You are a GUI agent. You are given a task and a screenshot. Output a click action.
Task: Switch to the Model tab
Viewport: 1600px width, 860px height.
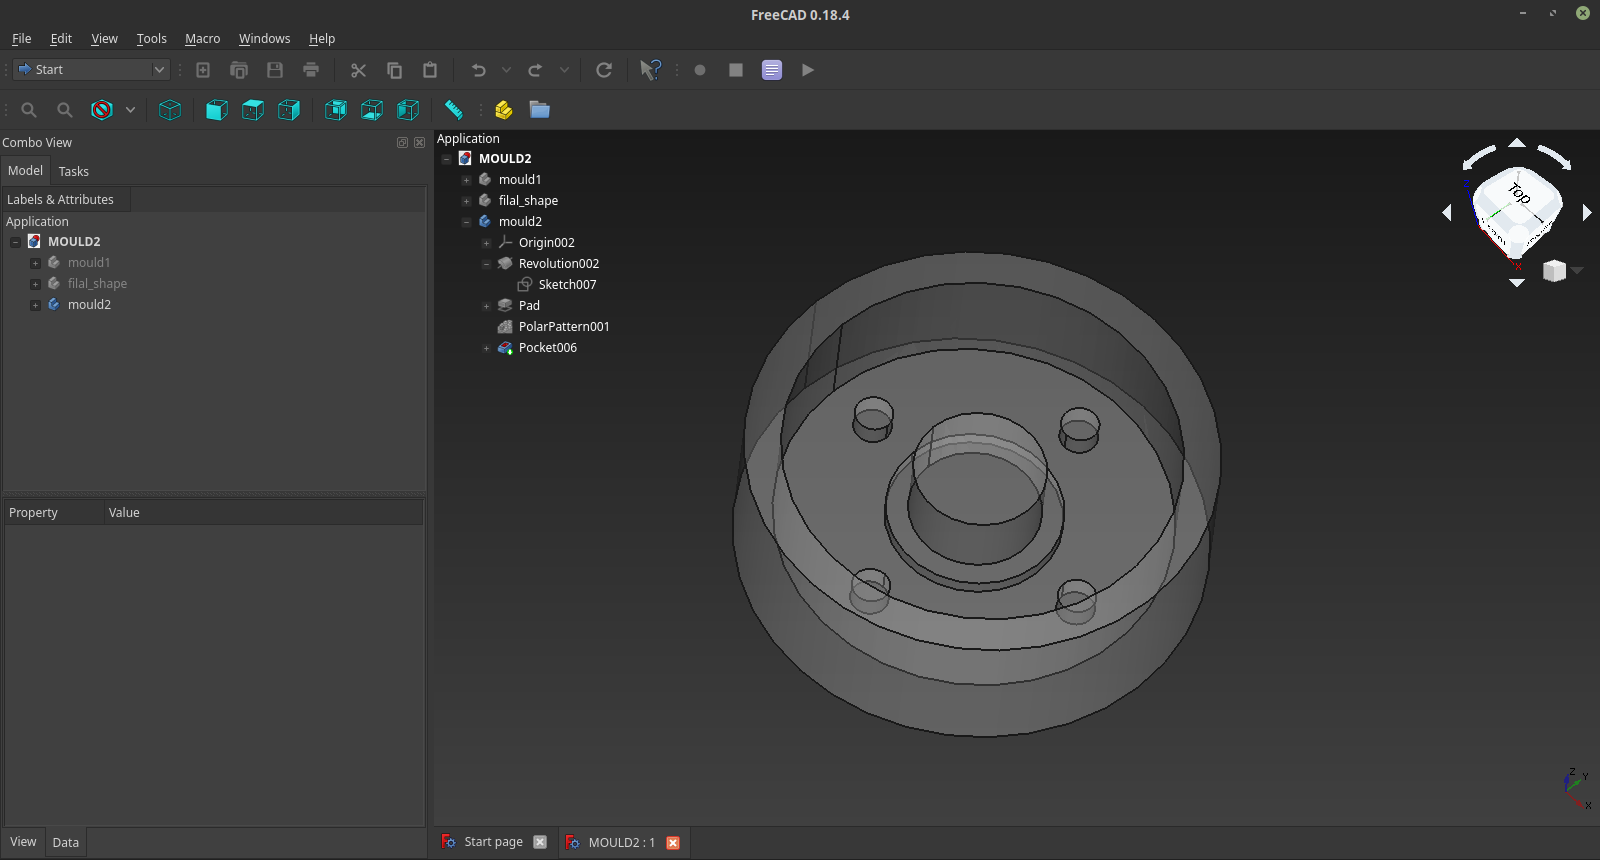pyautogui.click(x=25, y=170)
